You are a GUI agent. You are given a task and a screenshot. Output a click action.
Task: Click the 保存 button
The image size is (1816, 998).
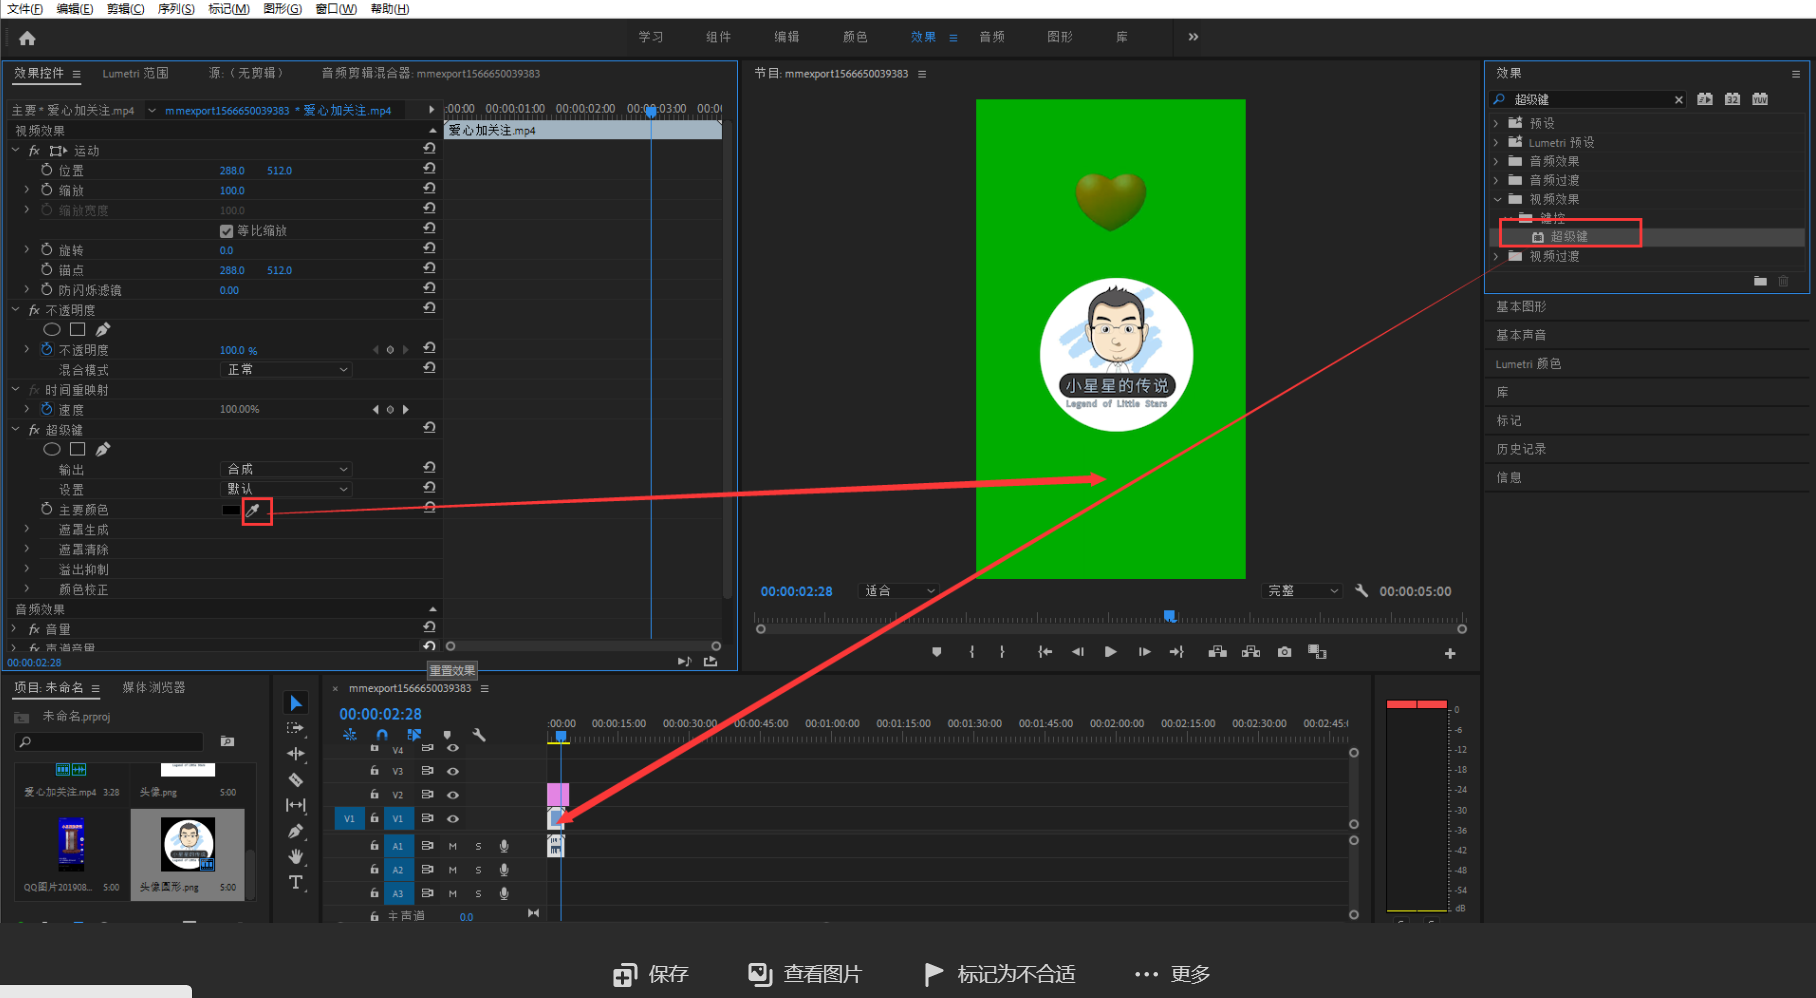click(651, 974)
